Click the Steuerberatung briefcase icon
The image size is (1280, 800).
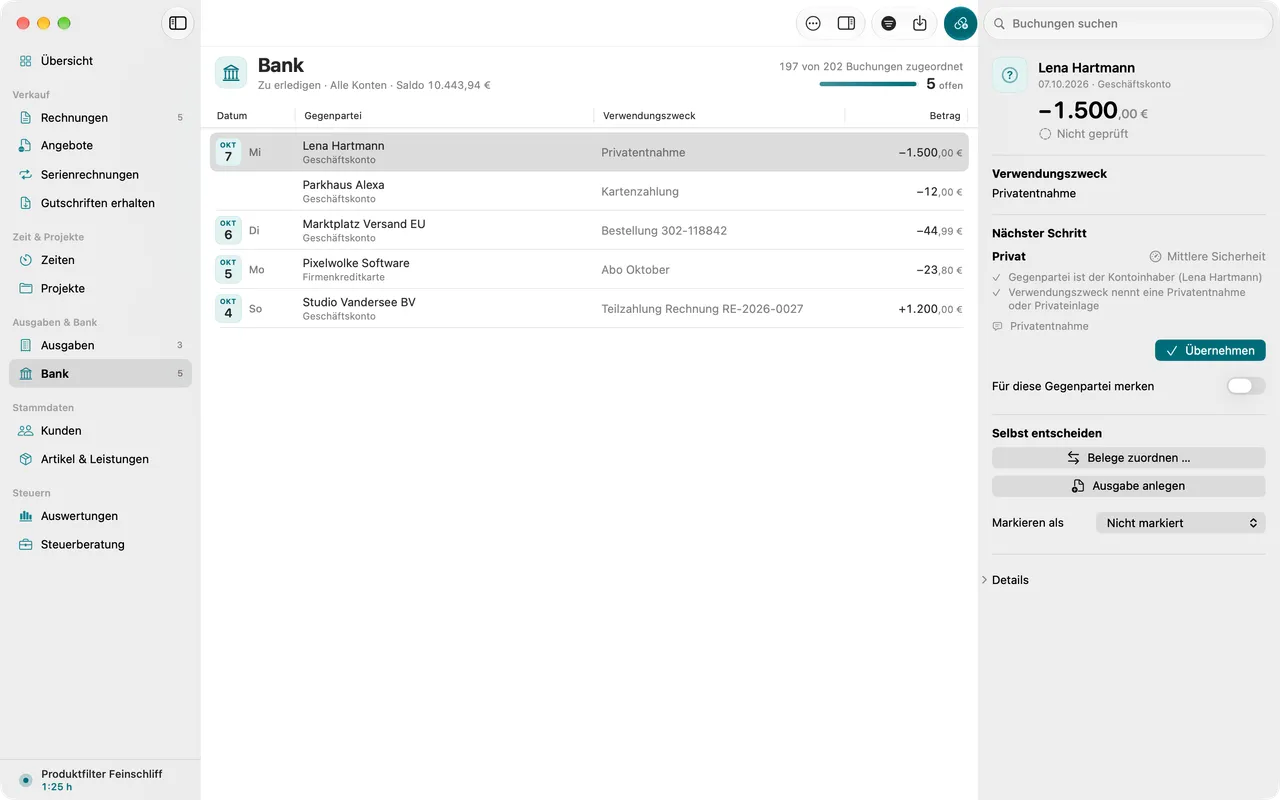click(25, 545)
